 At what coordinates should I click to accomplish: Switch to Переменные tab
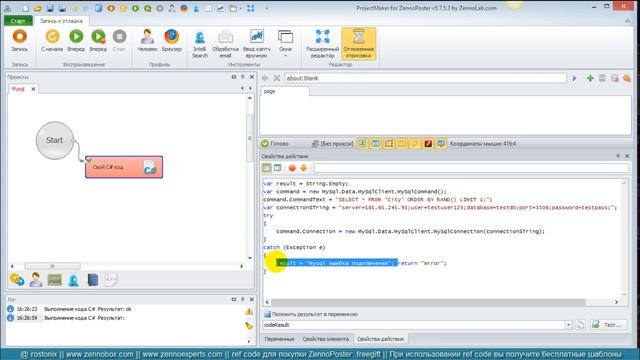(x=279, y=339)
